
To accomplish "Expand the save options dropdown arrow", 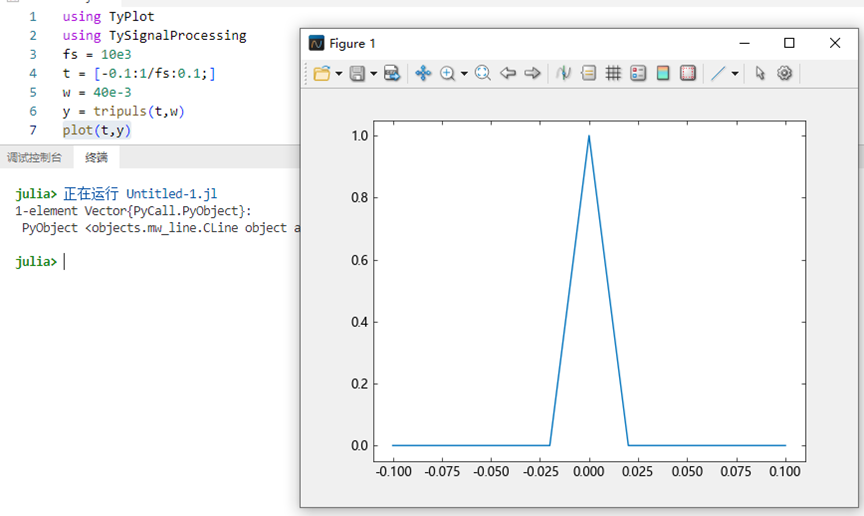I will [x=374, y=73].
